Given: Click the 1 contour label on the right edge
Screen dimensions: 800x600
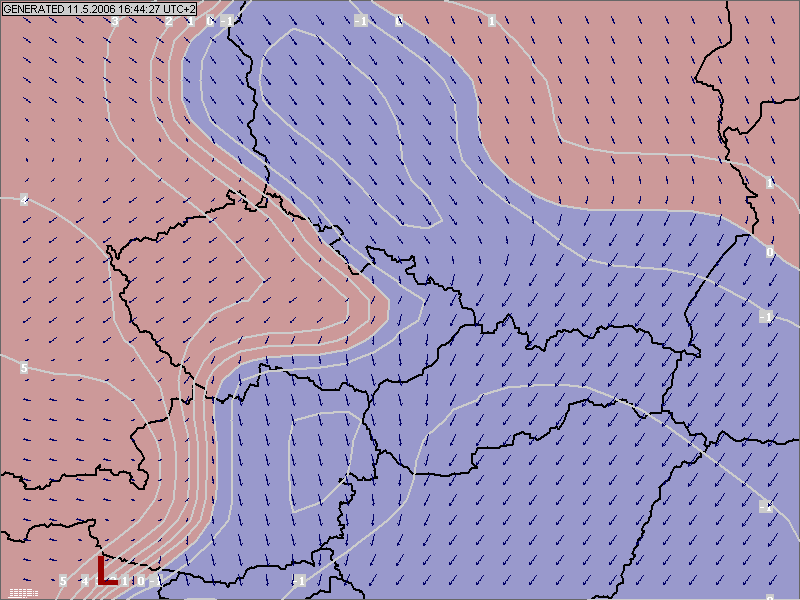Looking at the screenshot, I should [769, 183].
